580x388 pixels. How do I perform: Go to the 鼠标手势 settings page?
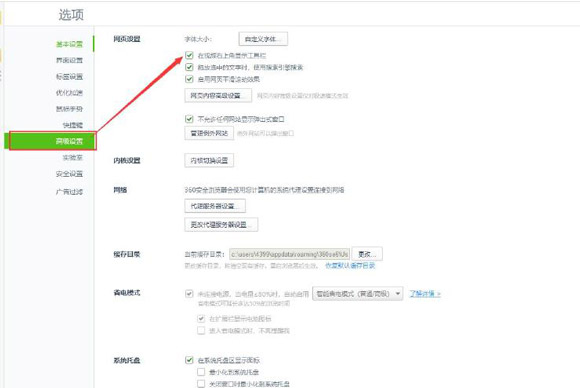tap(69, 109)
